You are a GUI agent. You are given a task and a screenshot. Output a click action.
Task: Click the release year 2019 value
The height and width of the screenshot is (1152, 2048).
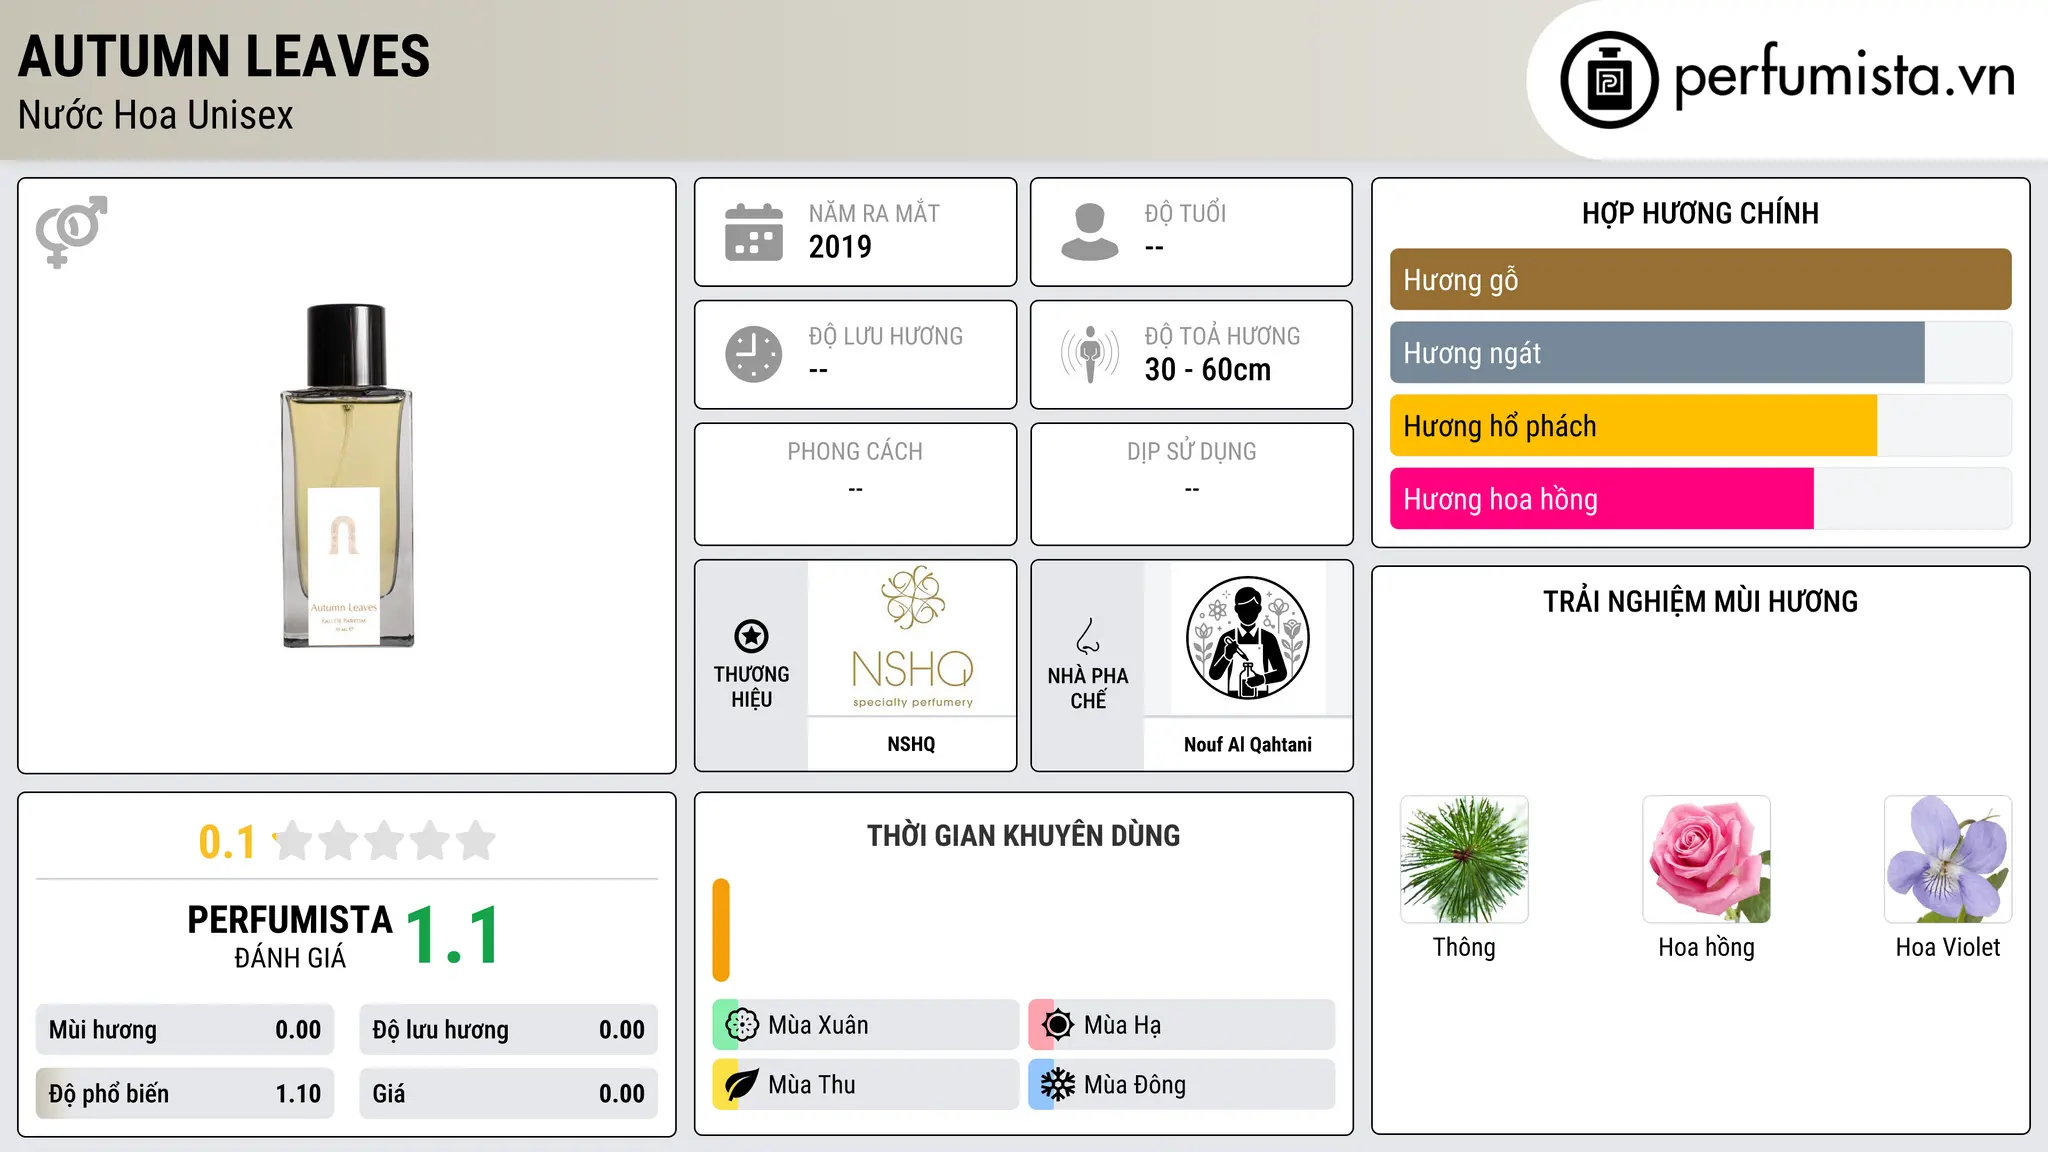click(x=840, y=247)
